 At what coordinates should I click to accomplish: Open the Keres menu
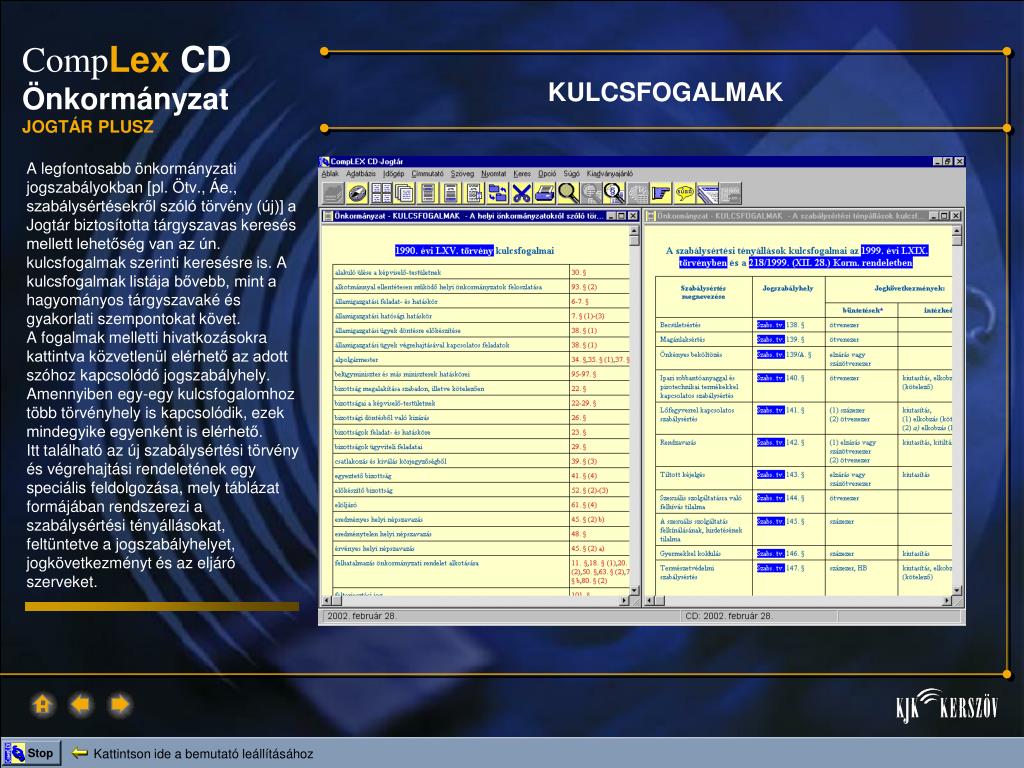tap(522, 174)
